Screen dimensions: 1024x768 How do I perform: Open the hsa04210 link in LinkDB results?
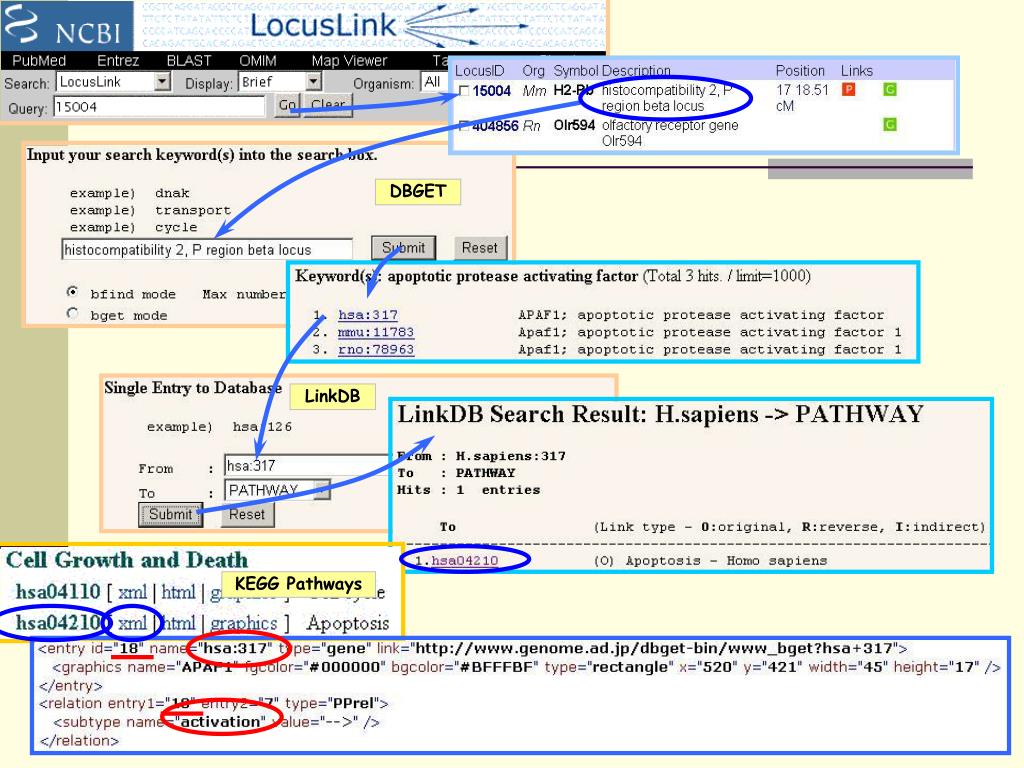click(x=464, y=560)
